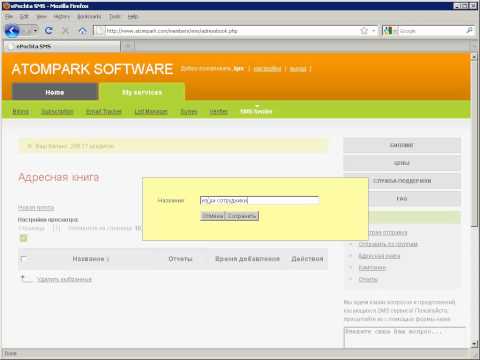The height and width of the screenshot is (360, 480).
Task: Select the ePochta SMS browser tab
Action: coord(62,46)
